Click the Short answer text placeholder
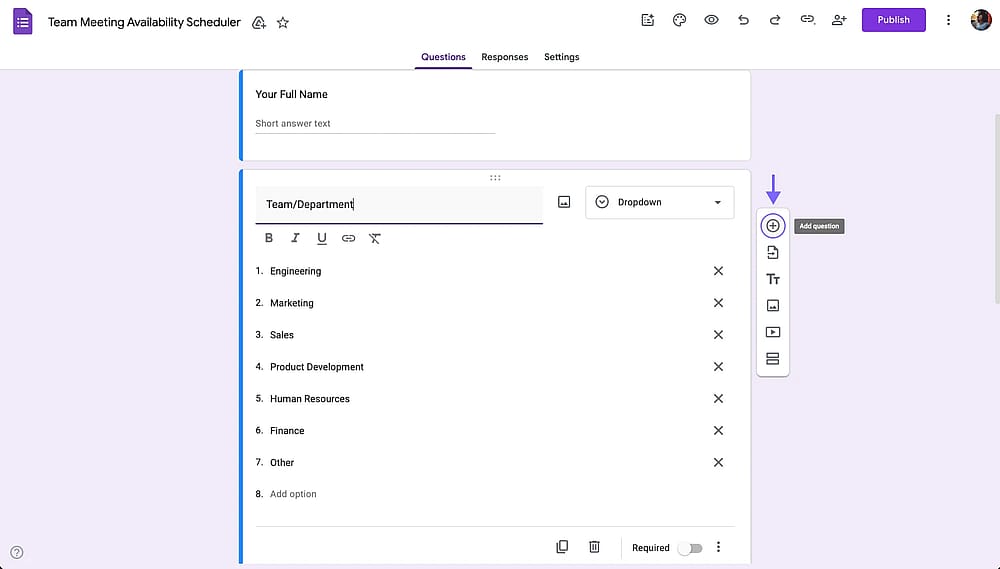 293,124
